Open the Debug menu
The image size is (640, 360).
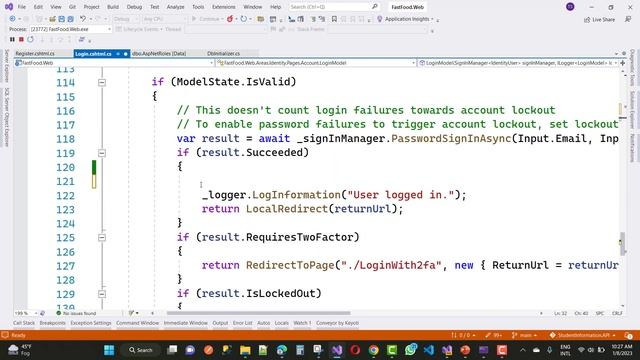134,7
